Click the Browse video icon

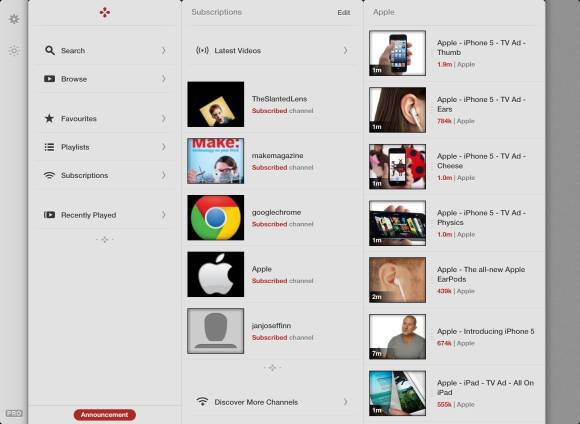click(50, 79)
